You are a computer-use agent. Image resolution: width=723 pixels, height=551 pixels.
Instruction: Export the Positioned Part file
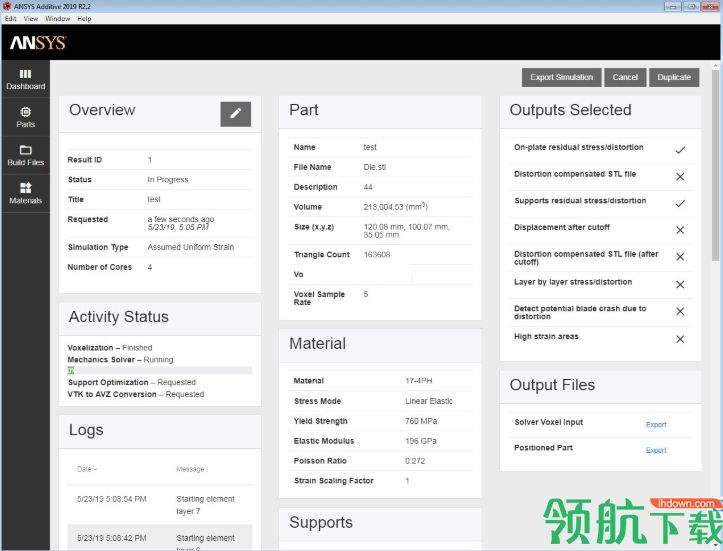tap(656, 450)
